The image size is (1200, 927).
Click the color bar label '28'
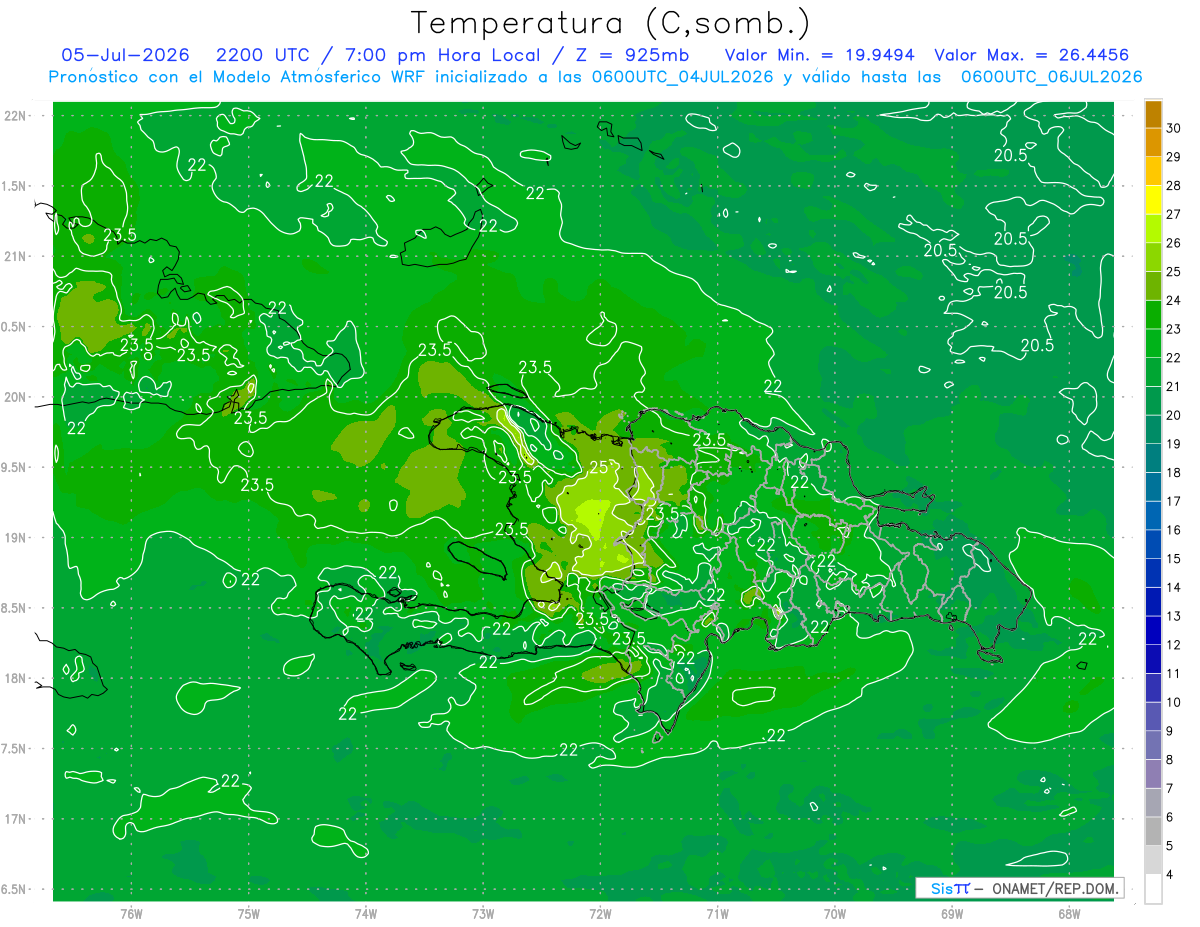coord(1174,185)
